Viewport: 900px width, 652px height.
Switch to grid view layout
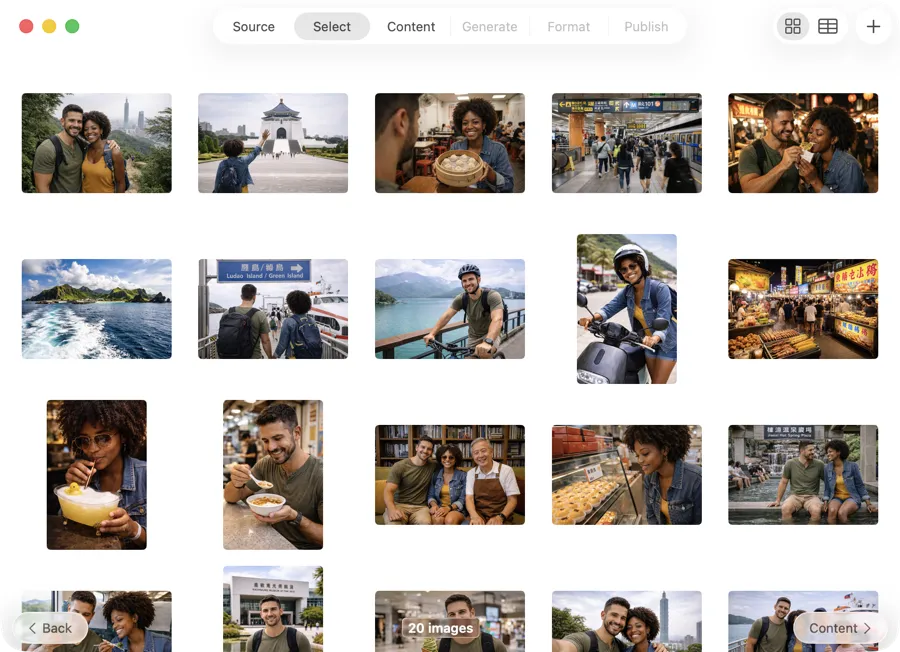[x=792, y=26]
